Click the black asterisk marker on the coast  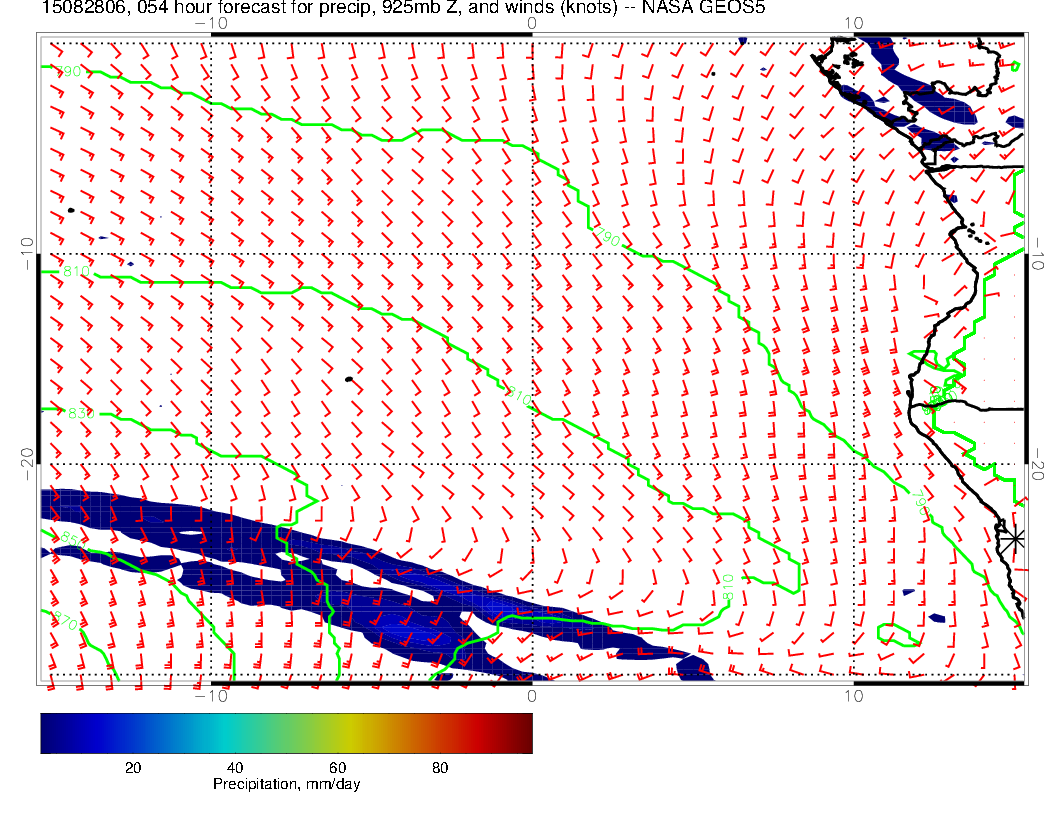[x=1015, y=538]
